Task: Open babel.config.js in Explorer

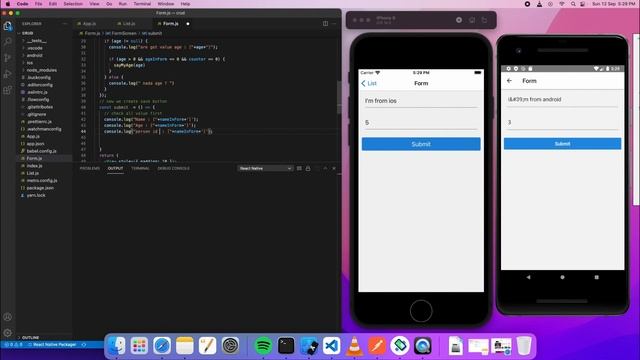Action: (x=41, y=151)
